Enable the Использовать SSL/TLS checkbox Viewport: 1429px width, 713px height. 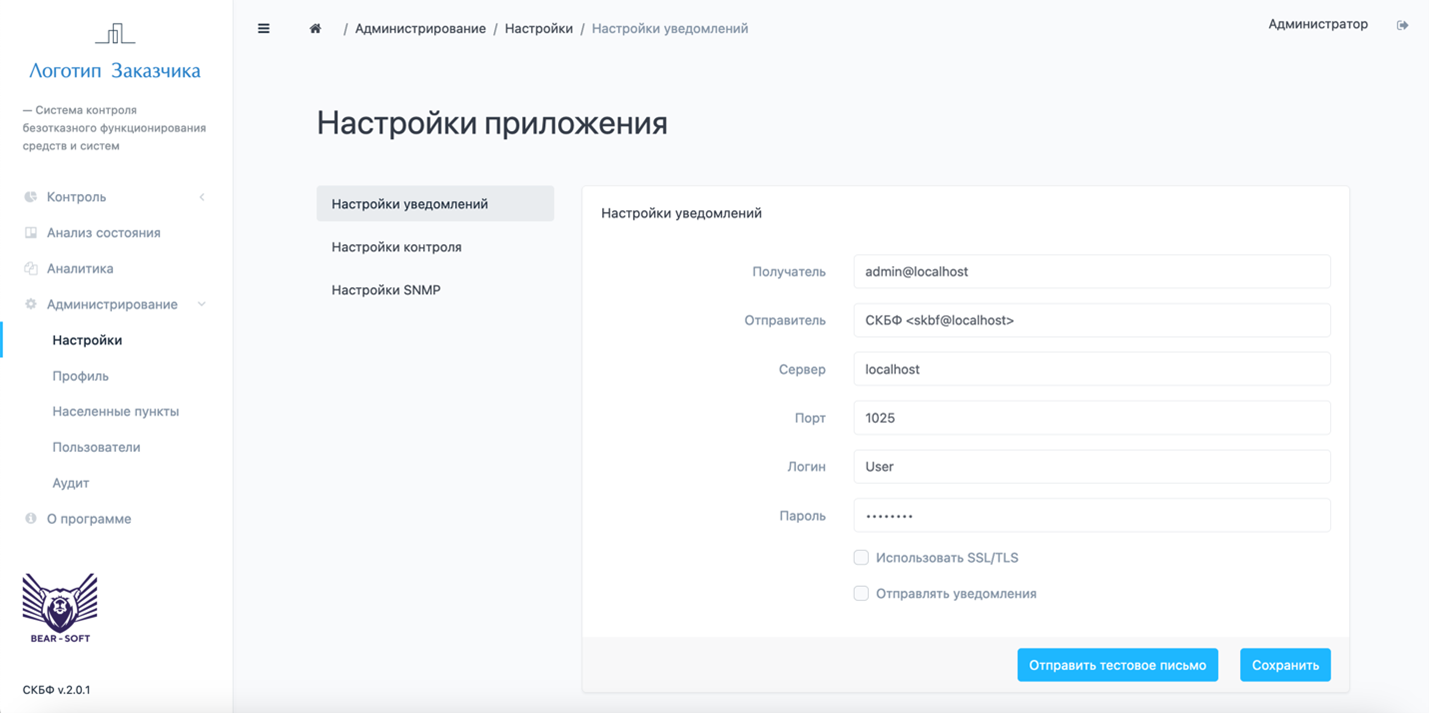click(x=861, y=557)
